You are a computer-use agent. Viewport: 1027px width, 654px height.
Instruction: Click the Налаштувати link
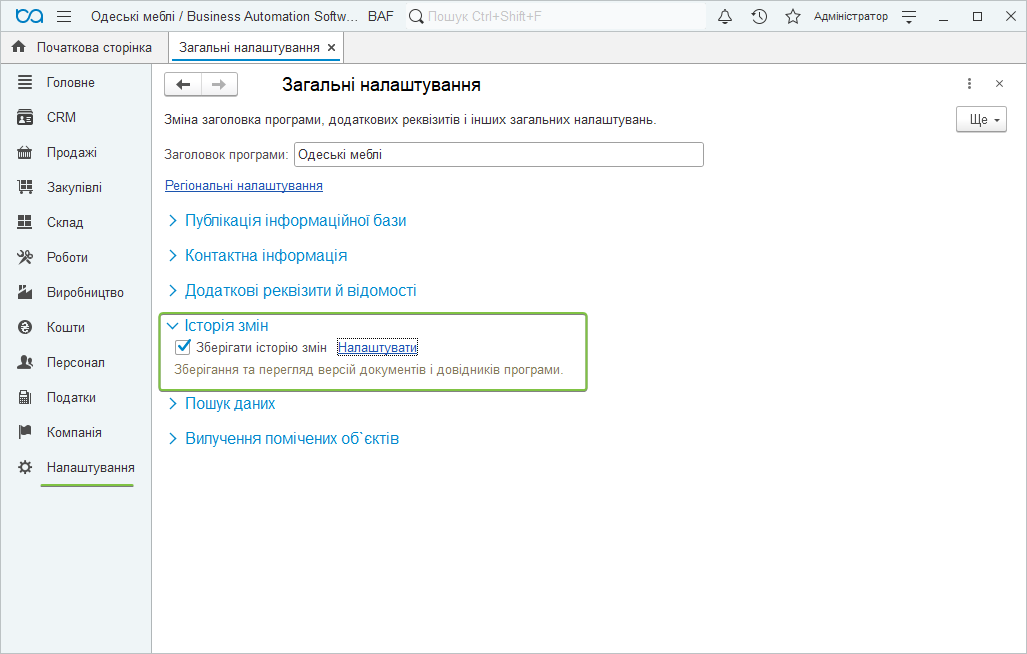pos(377,348)
